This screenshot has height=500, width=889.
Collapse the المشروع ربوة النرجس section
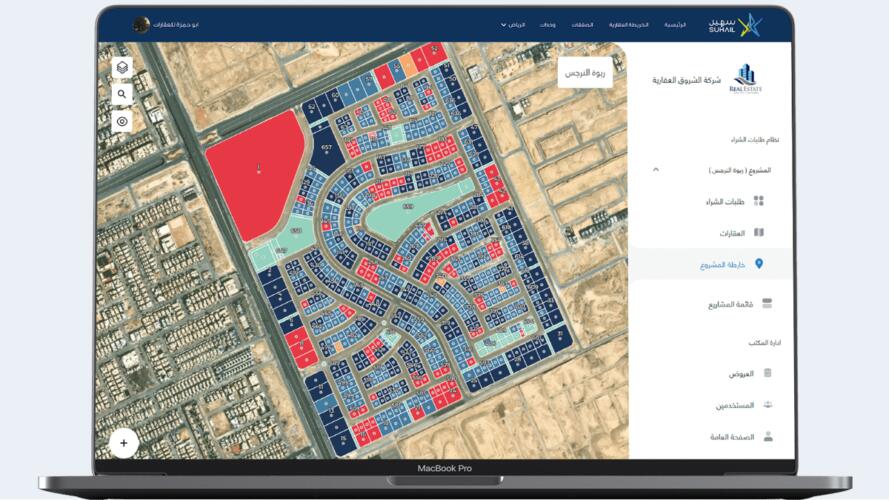pyautogui.click(x=656, y=170)
